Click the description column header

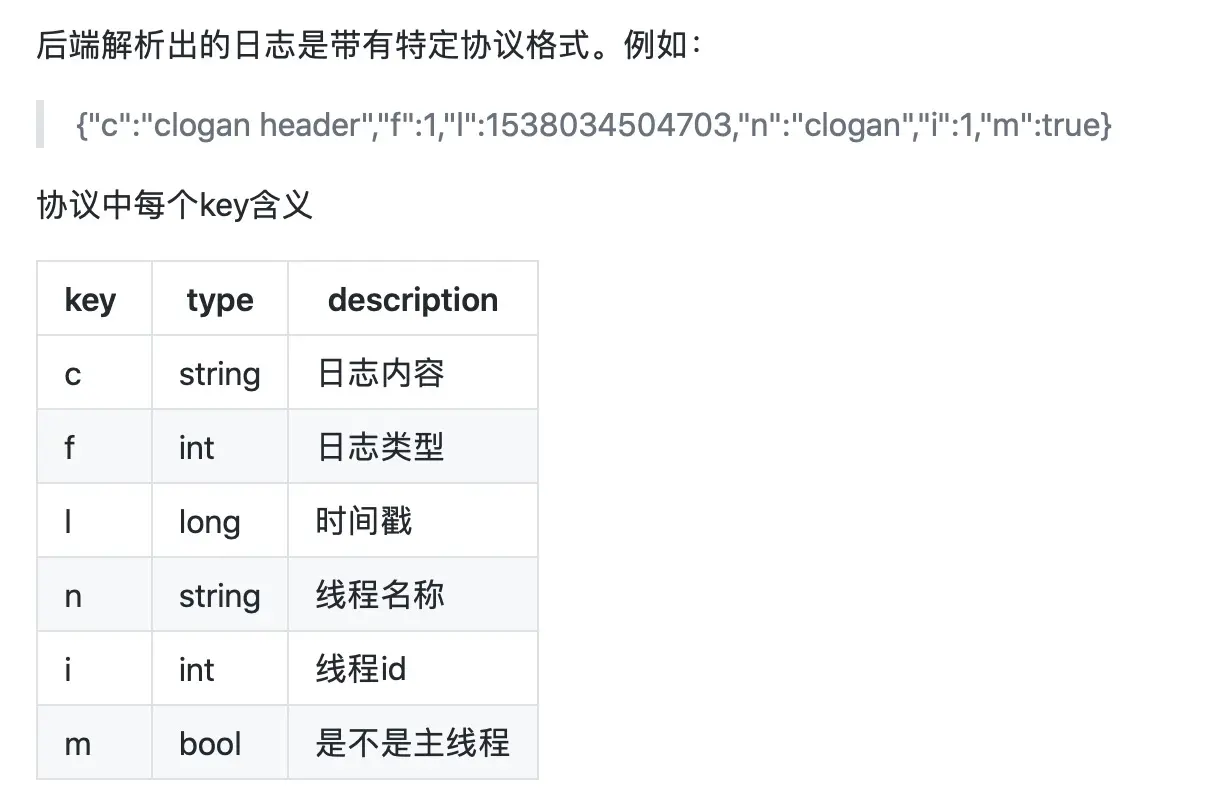pos(413,299)
